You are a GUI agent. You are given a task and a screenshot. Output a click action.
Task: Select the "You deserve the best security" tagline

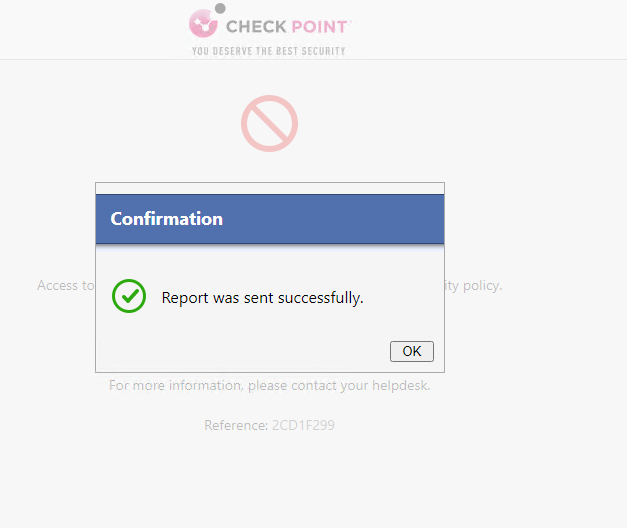point(268,51)
